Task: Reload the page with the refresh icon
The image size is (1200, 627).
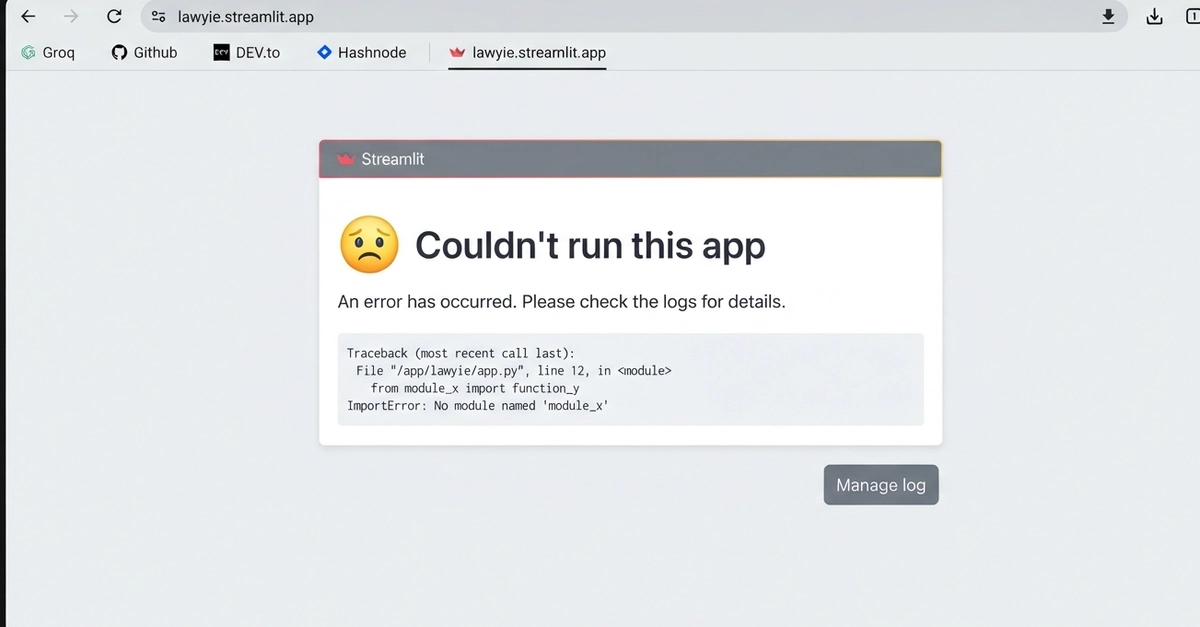Action: [114, 16]
